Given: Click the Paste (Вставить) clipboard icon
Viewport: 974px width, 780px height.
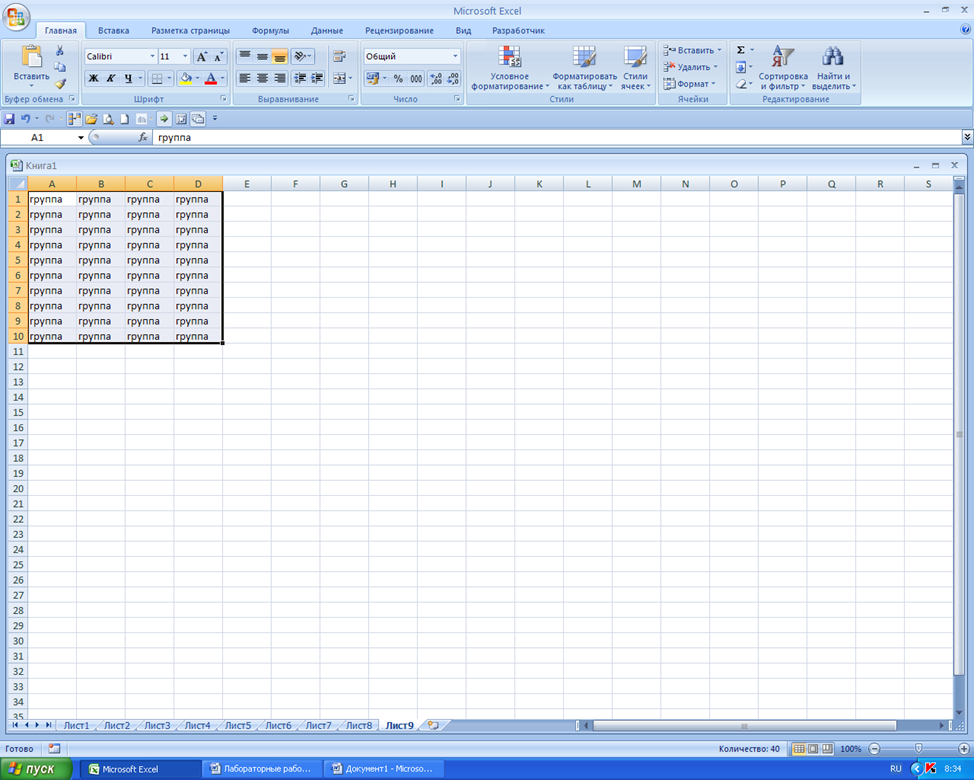Looking at the screenshot, I should click(x=31, y=57).
